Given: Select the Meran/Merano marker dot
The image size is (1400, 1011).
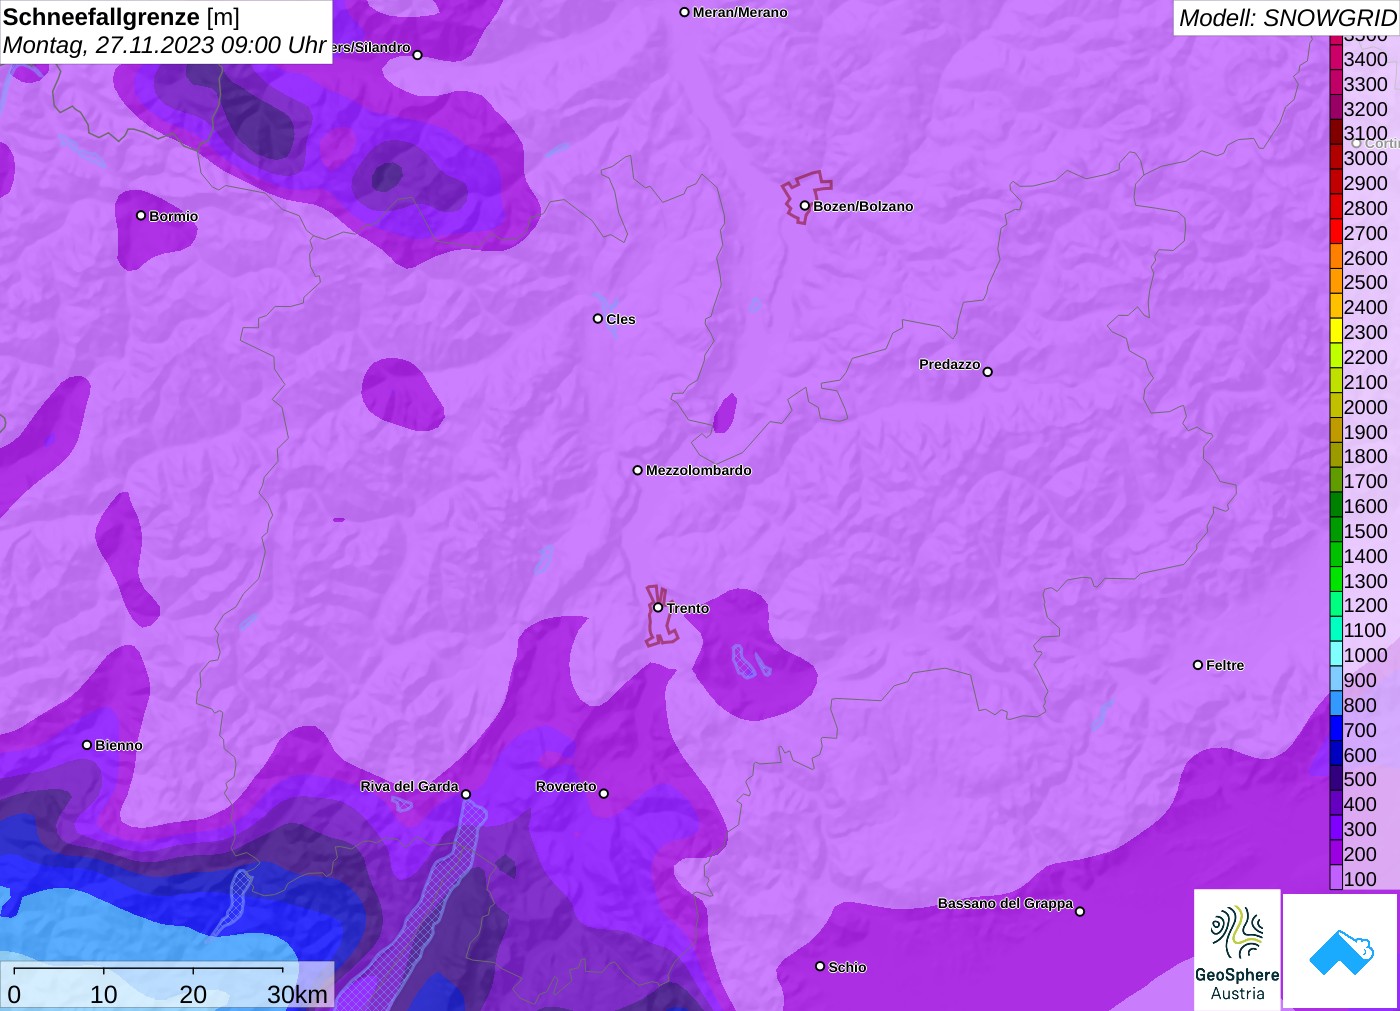Looking at the screenshot, I should (x=684, y=12).
